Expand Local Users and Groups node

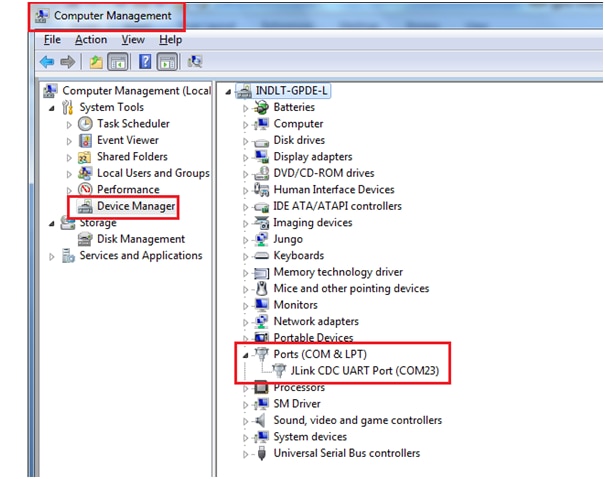69,174
